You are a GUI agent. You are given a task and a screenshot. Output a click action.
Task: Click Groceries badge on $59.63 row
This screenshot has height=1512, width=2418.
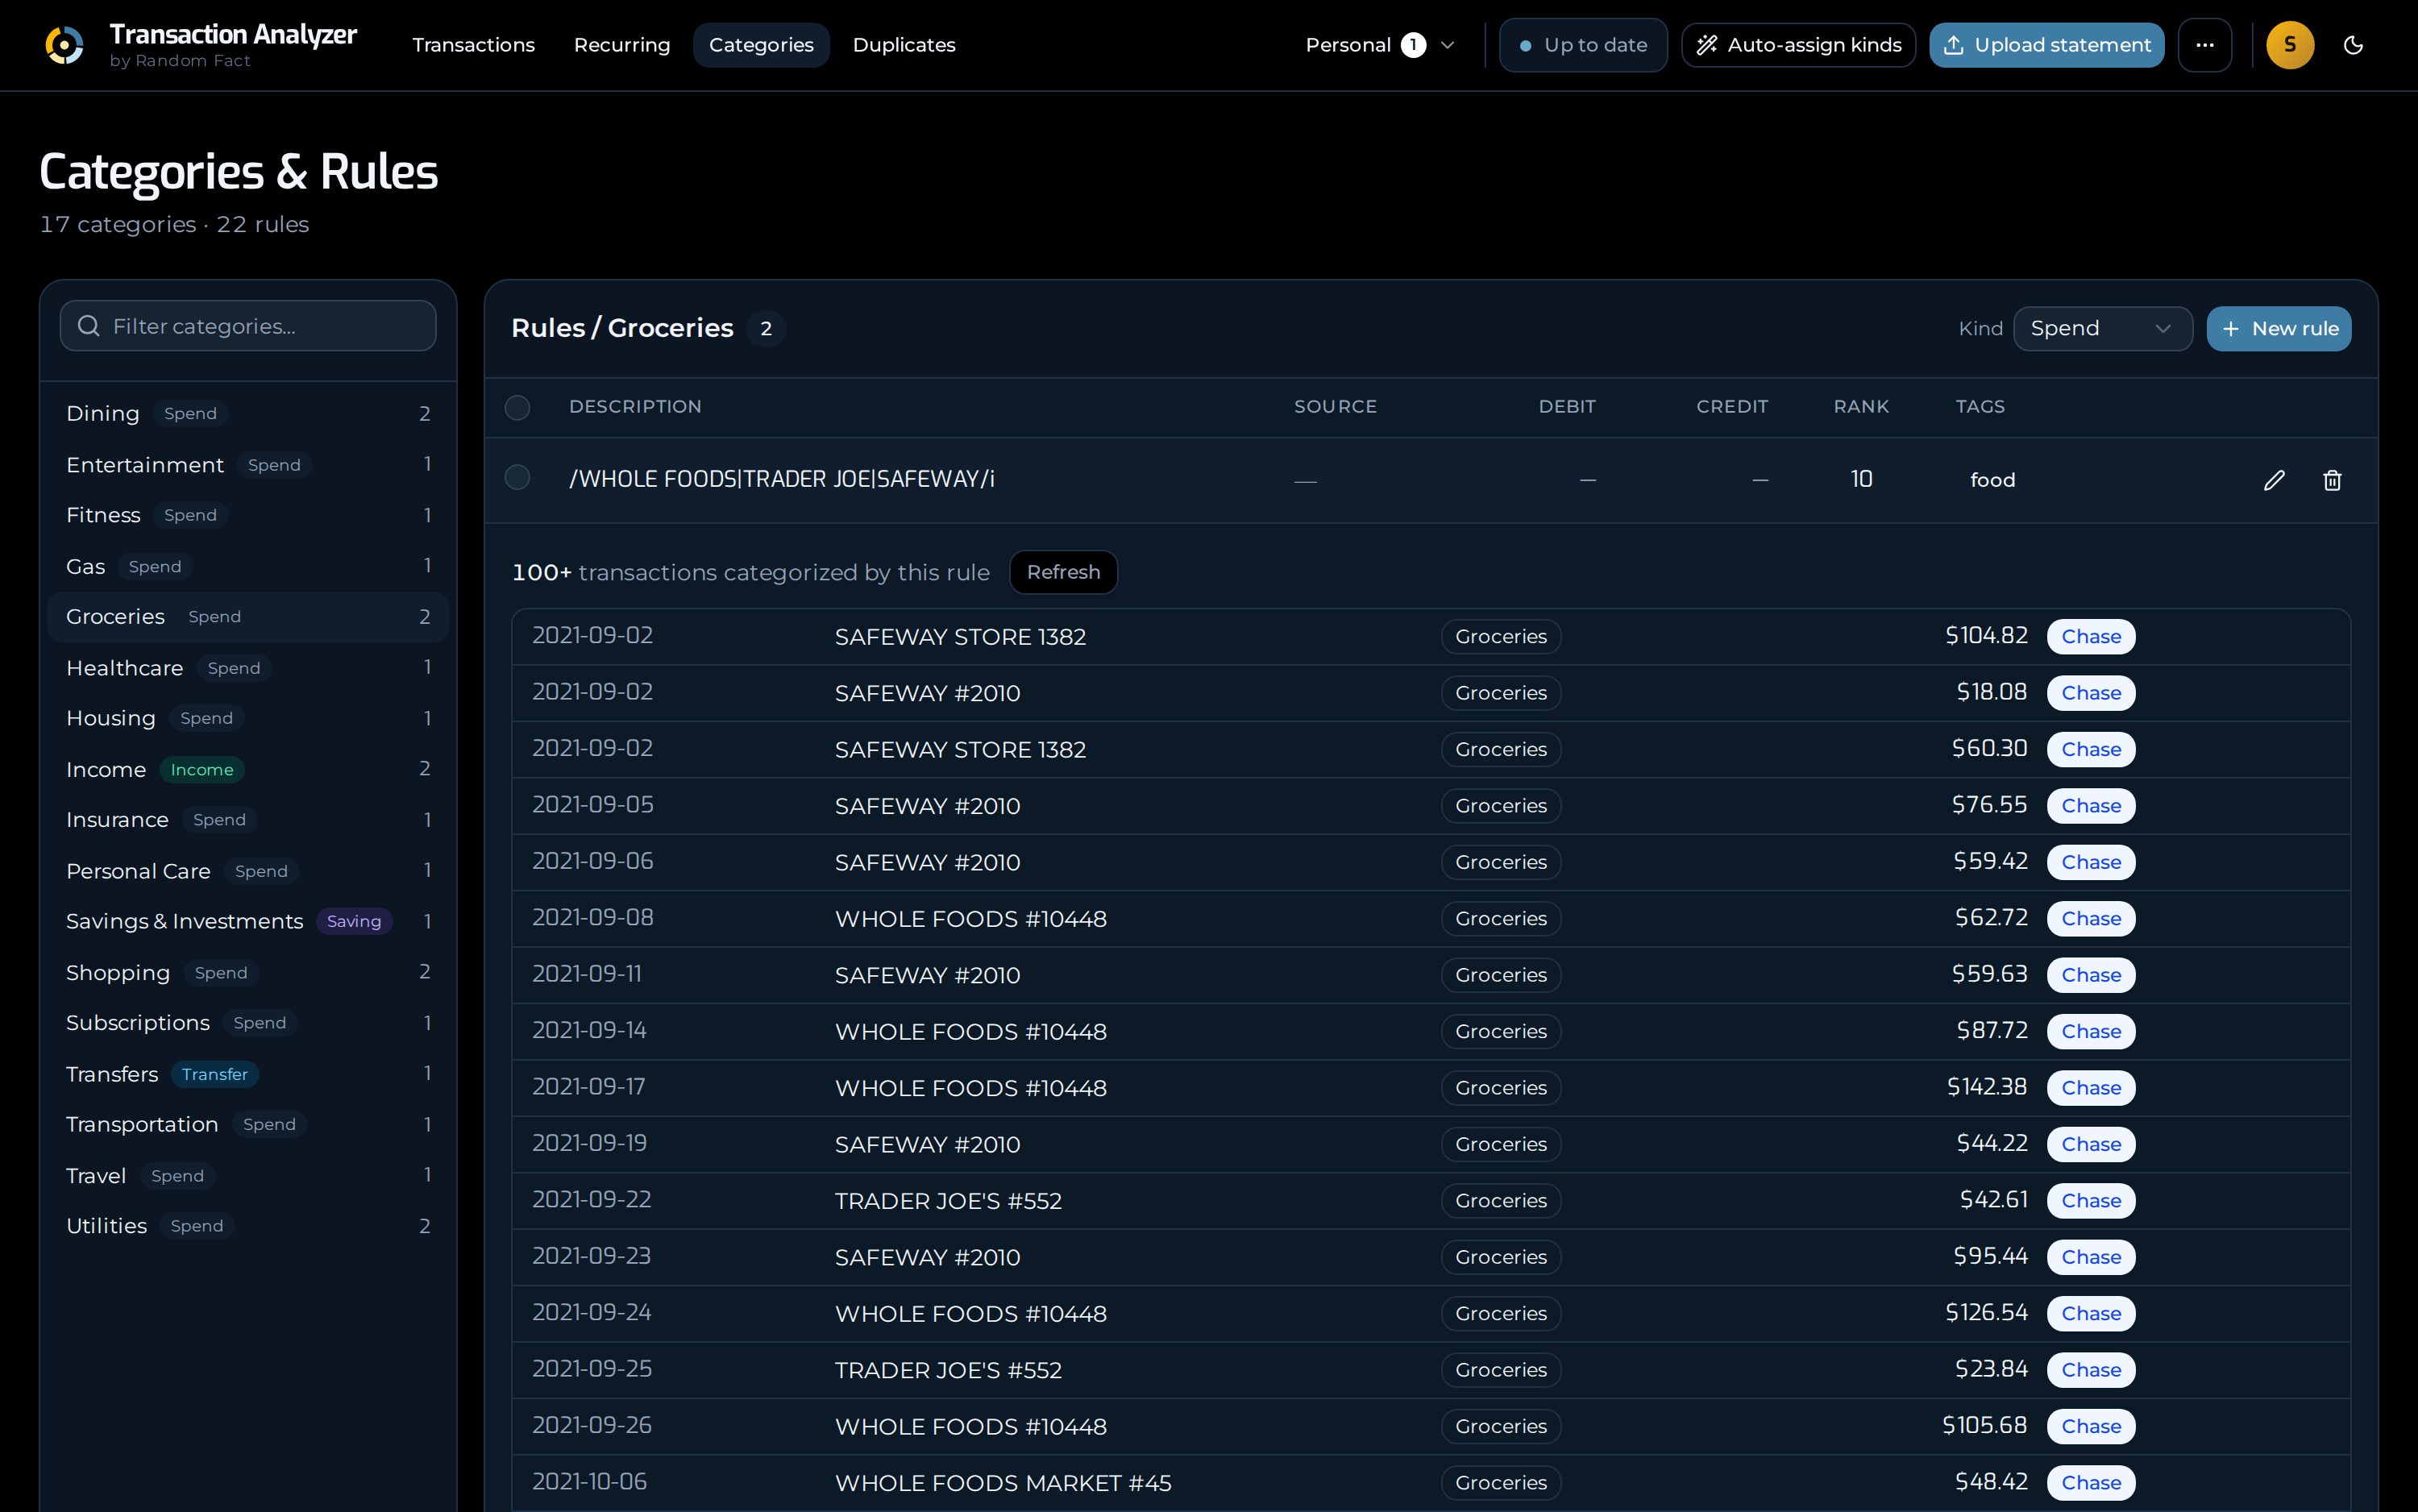point(1501,975)
